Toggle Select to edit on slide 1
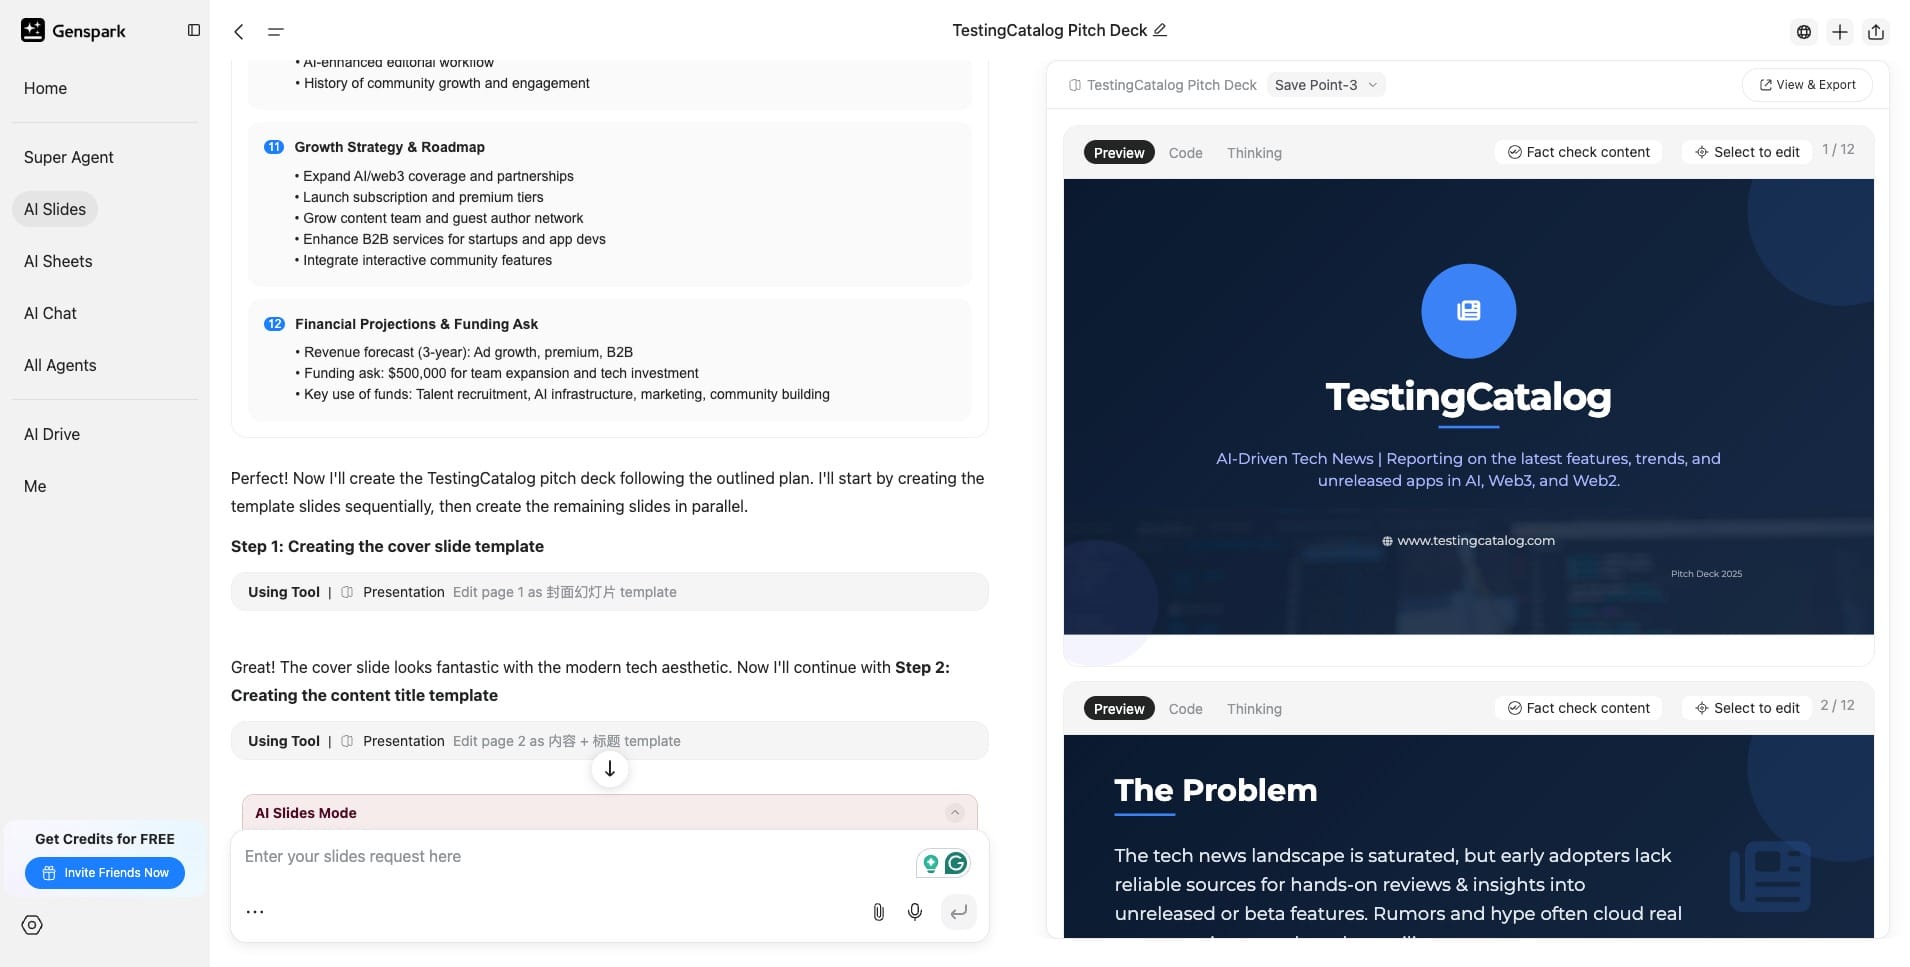The height and width of the screenshot is (967, 1910). (x=1747, y=152)
